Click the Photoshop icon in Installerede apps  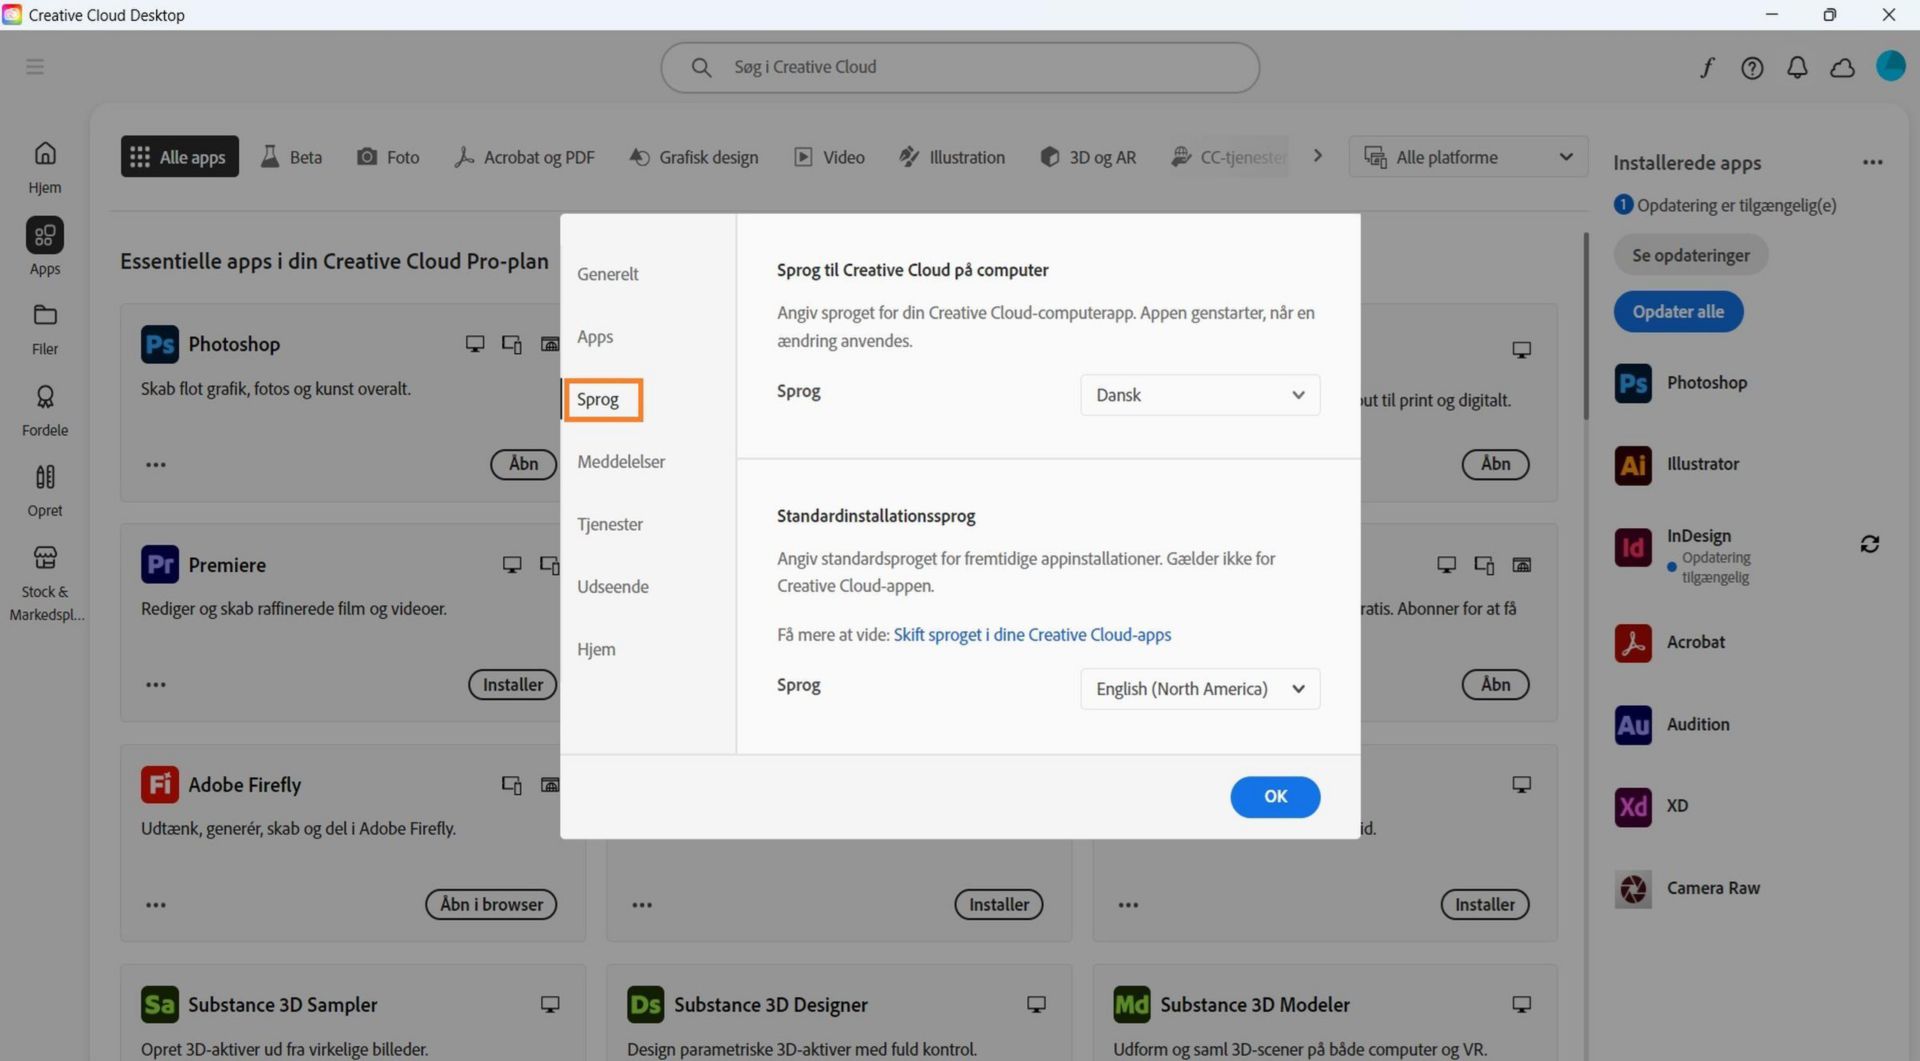(1633, 383)
